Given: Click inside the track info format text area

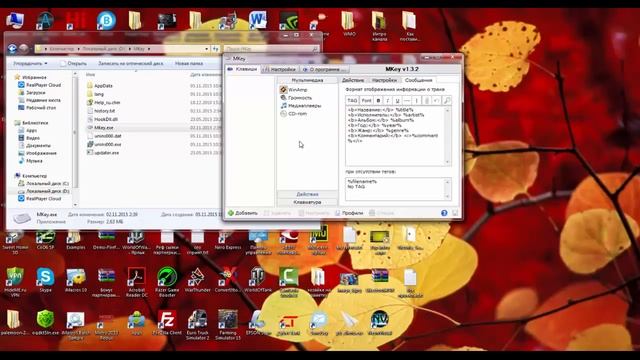Looking at the screenshot, I should pos(395,136).
